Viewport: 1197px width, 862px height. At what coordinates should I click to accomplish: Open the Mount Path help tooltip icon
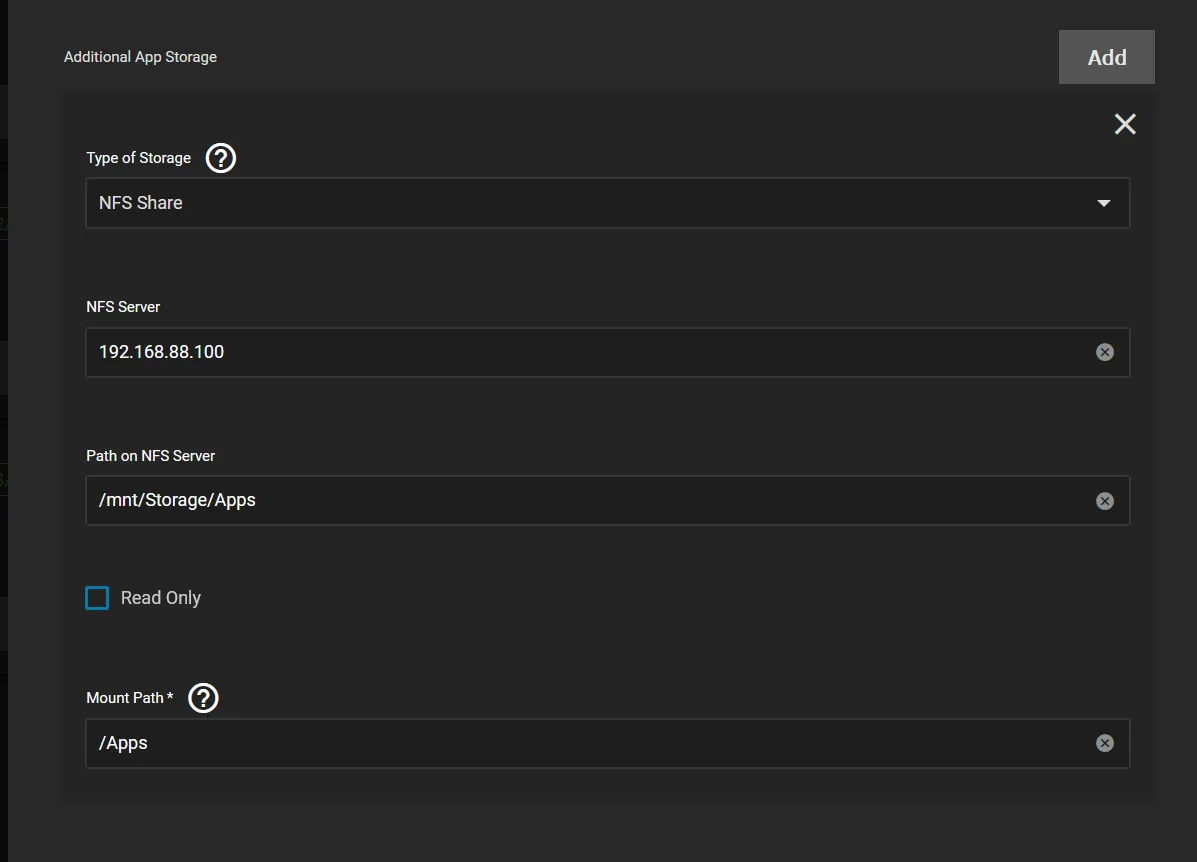pos(203,698)
